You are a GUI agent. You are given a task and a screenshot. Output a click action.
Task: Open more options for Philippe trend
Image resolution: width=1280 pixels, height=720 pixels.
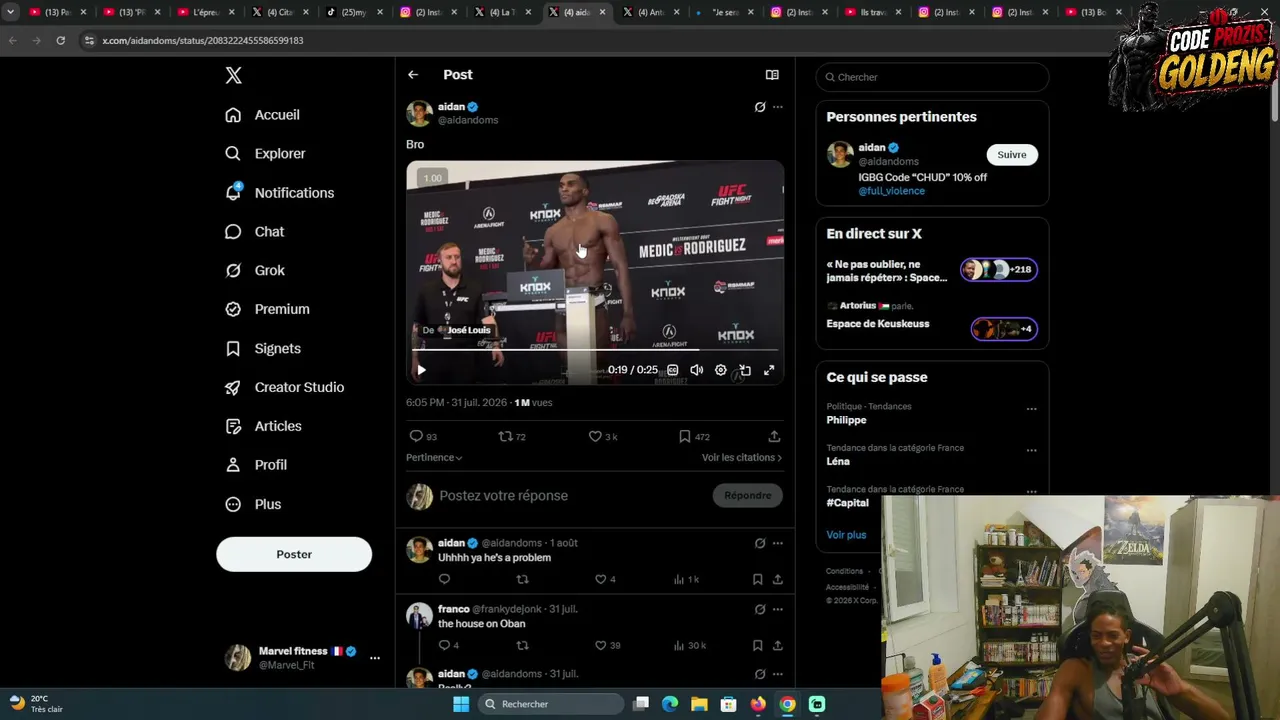(x=1031, y=409)
